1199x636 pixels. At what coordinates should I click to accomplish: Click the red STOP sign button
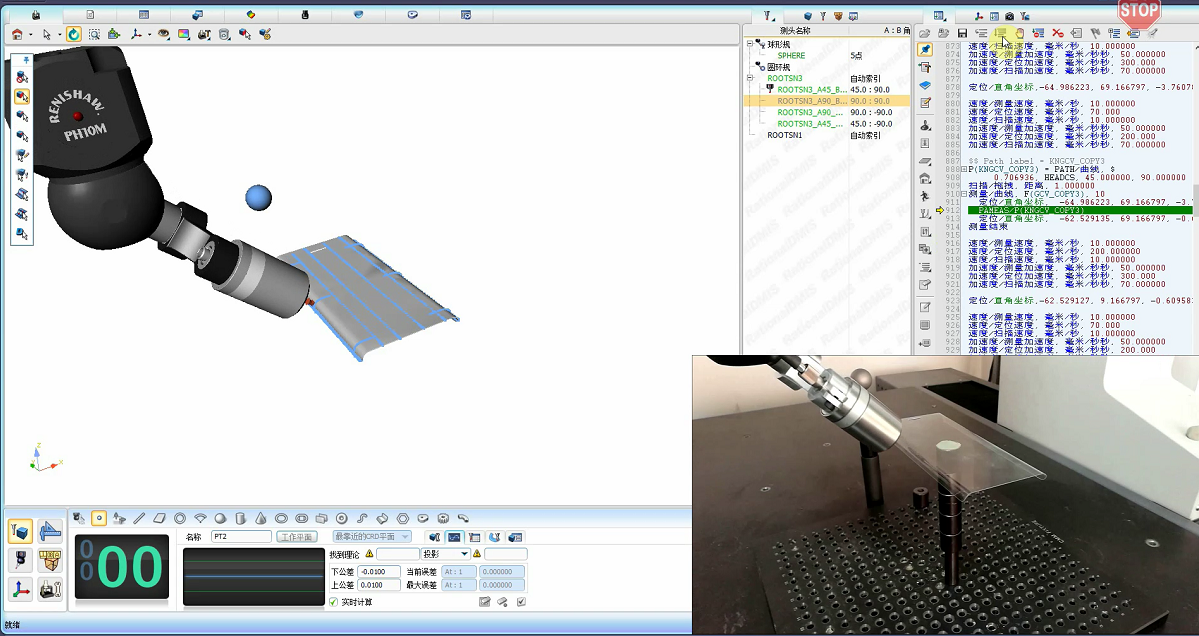click(x=1139, y=14)
